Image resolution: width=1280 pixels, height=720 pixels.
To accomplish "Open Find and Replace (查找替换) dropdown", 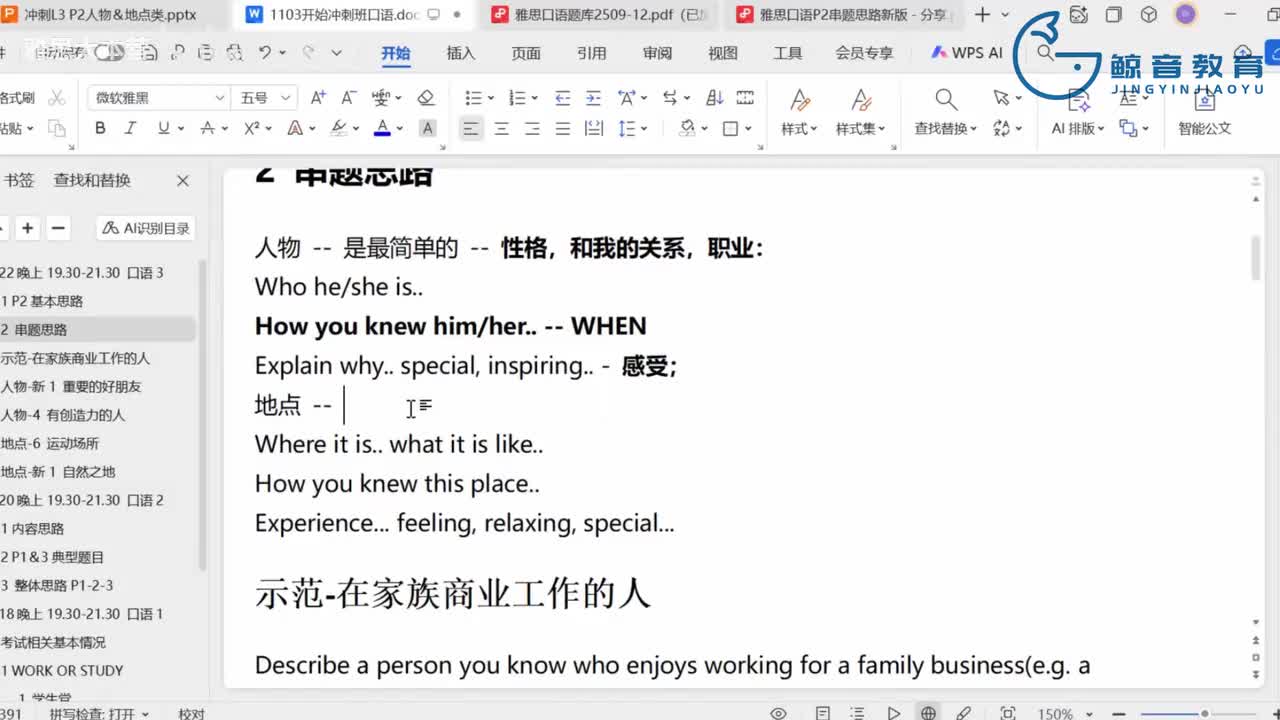I will [945, 129].
